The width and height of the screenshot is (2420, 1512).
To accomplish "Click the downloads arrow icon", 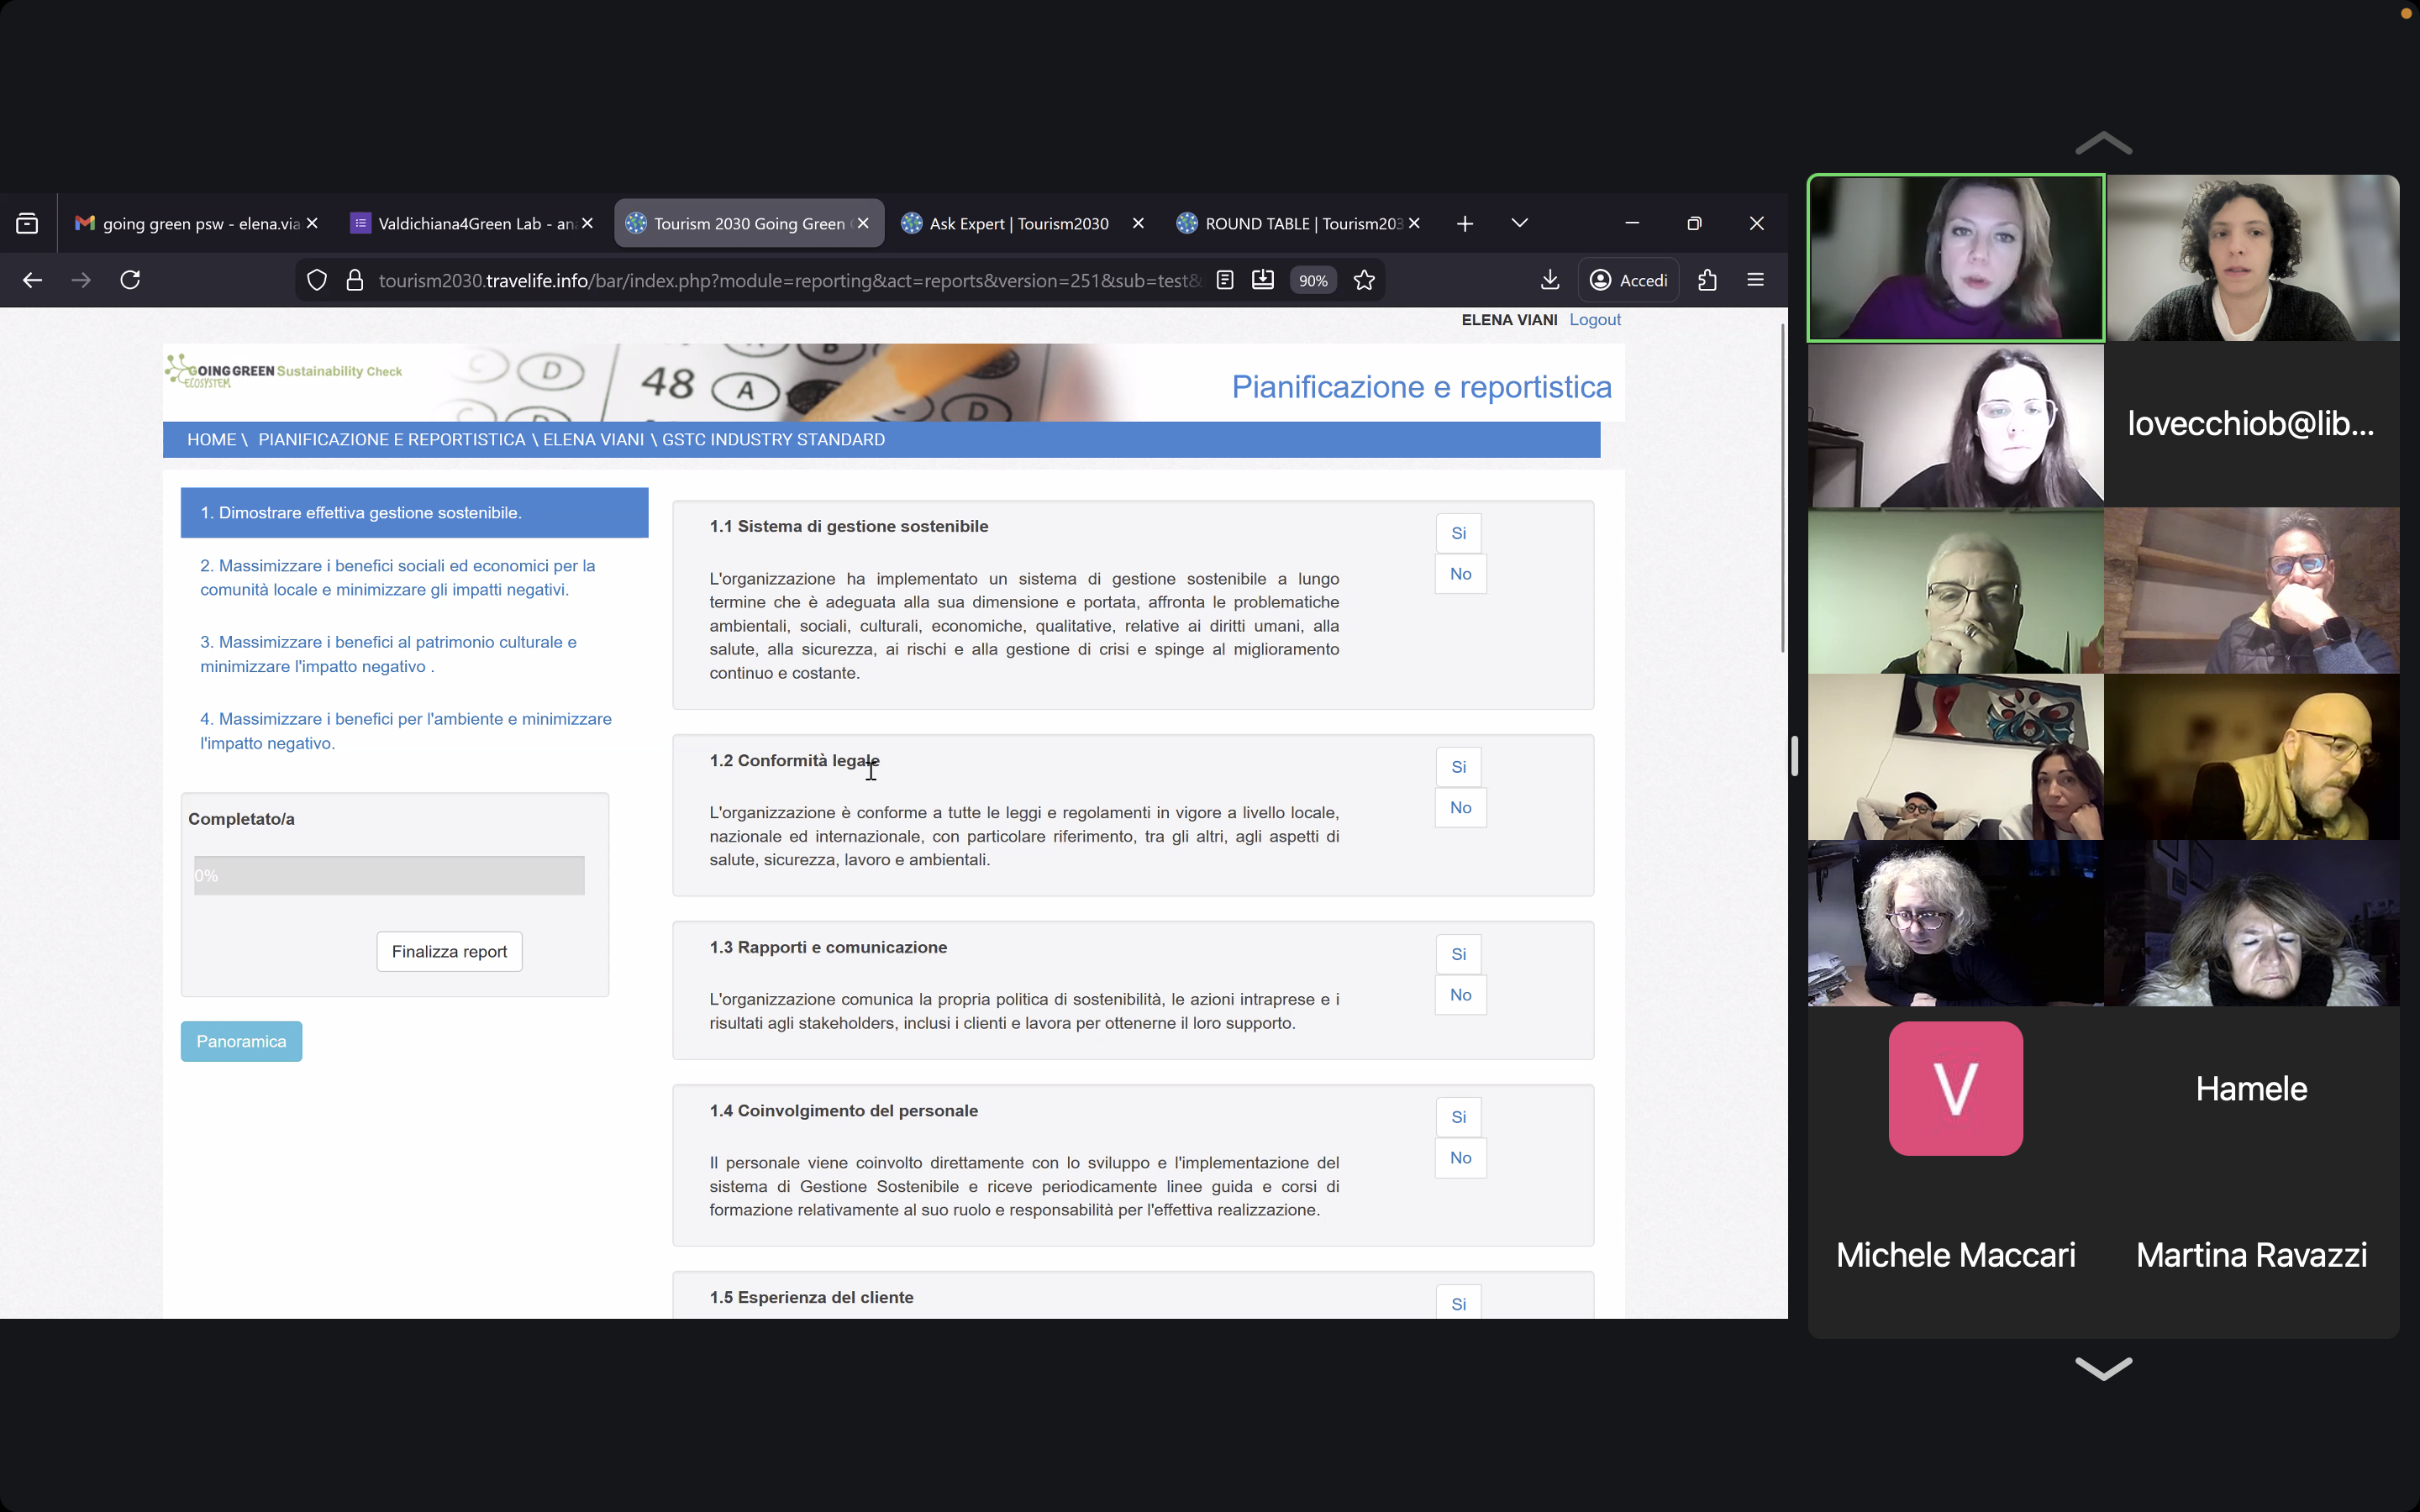I will coord(1549,280).
